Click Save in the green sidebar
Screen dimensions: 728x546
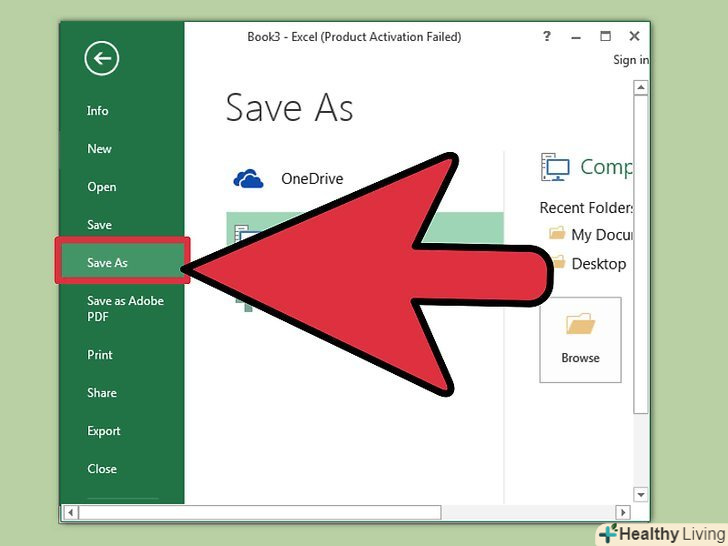(99, 225)
